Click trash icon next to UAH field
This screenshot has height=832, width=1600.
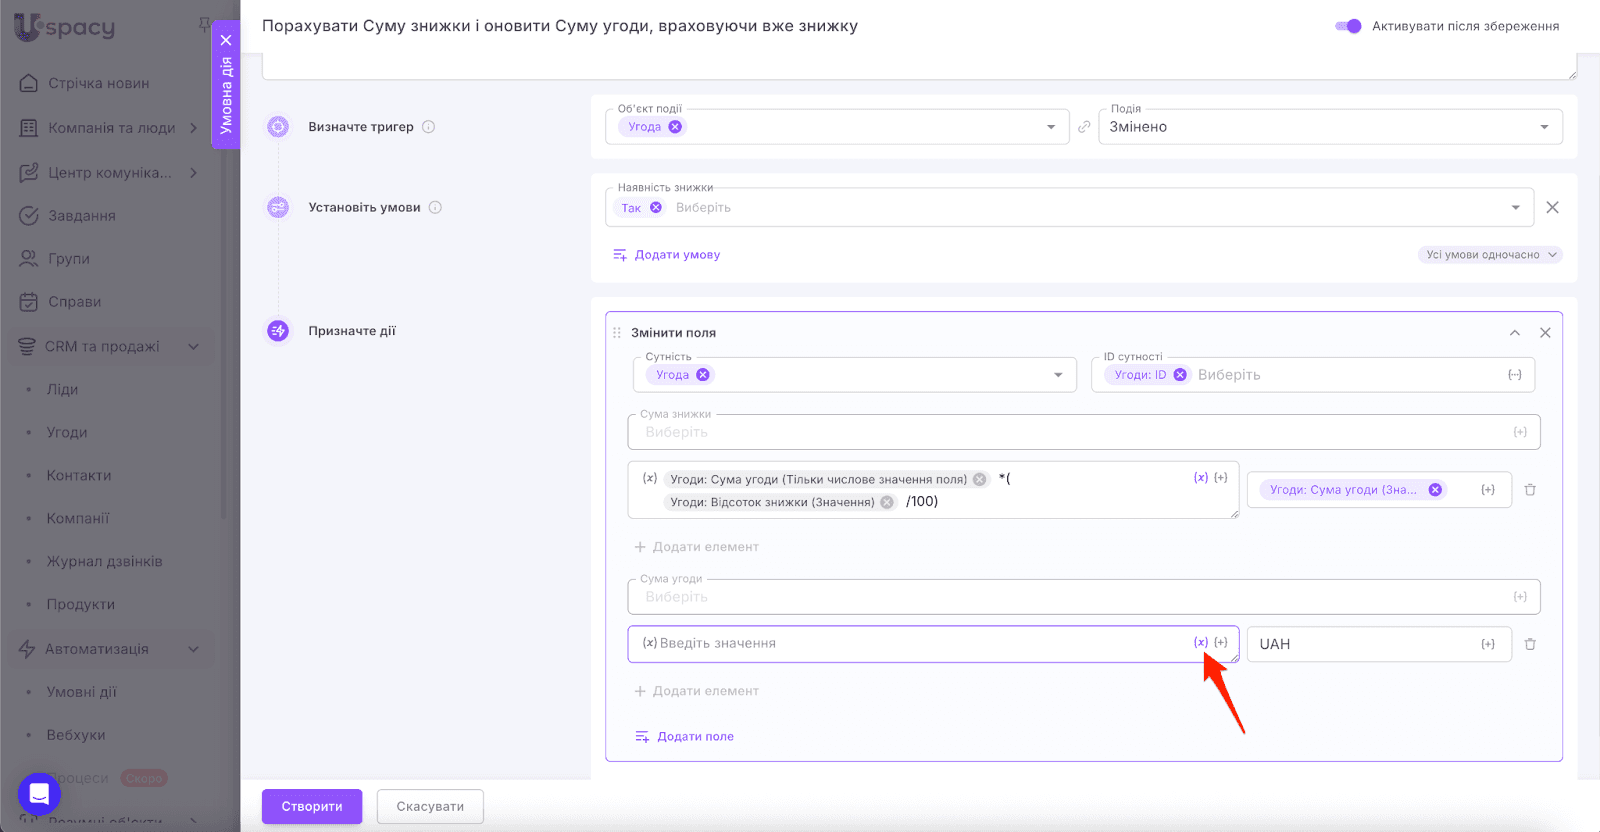1529,644
